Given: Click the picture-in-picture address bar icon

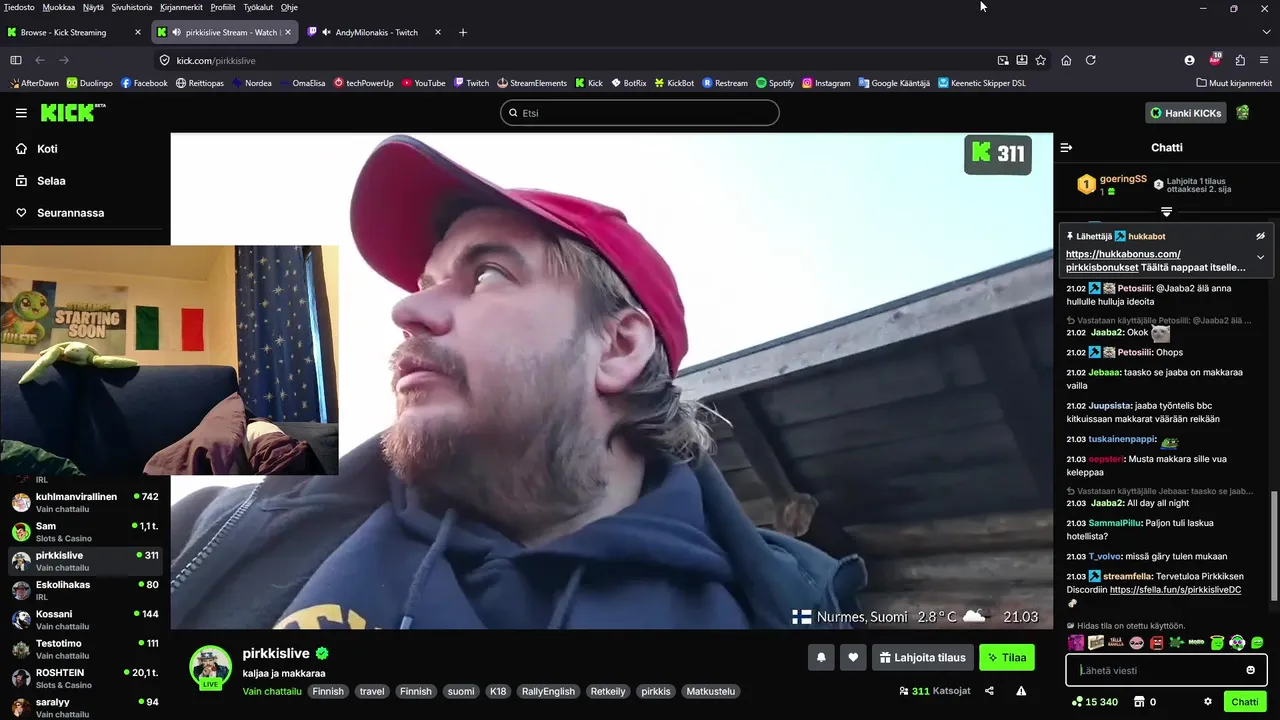Looking at the screenshot, I should (x=1003, y=60).
